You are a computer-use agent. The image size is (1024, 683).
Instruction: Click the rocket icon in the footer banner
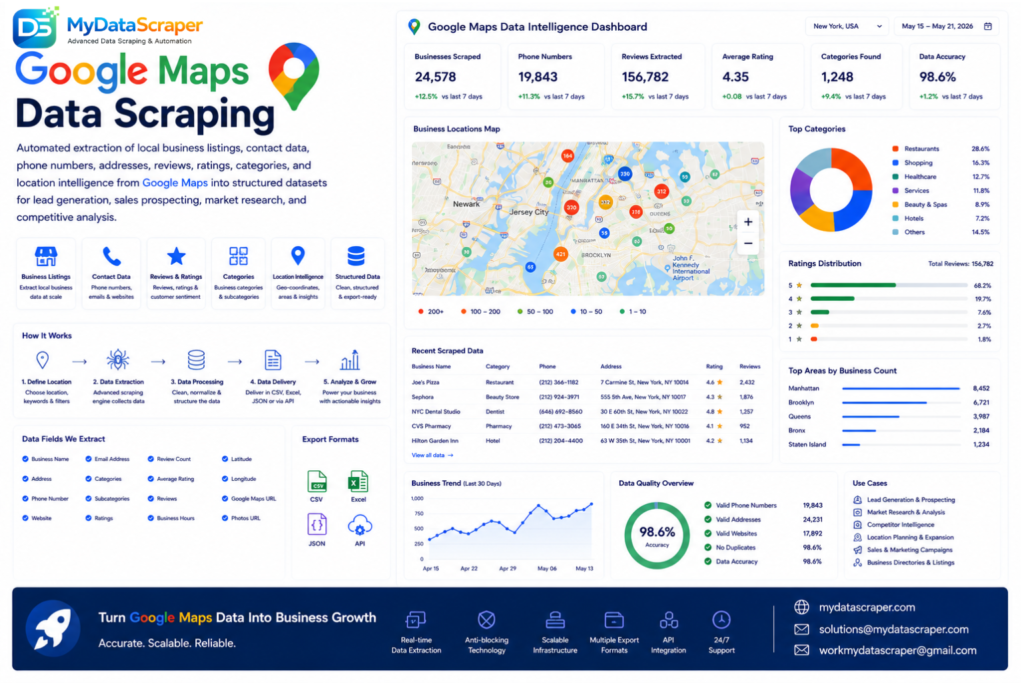click(53, 628)
